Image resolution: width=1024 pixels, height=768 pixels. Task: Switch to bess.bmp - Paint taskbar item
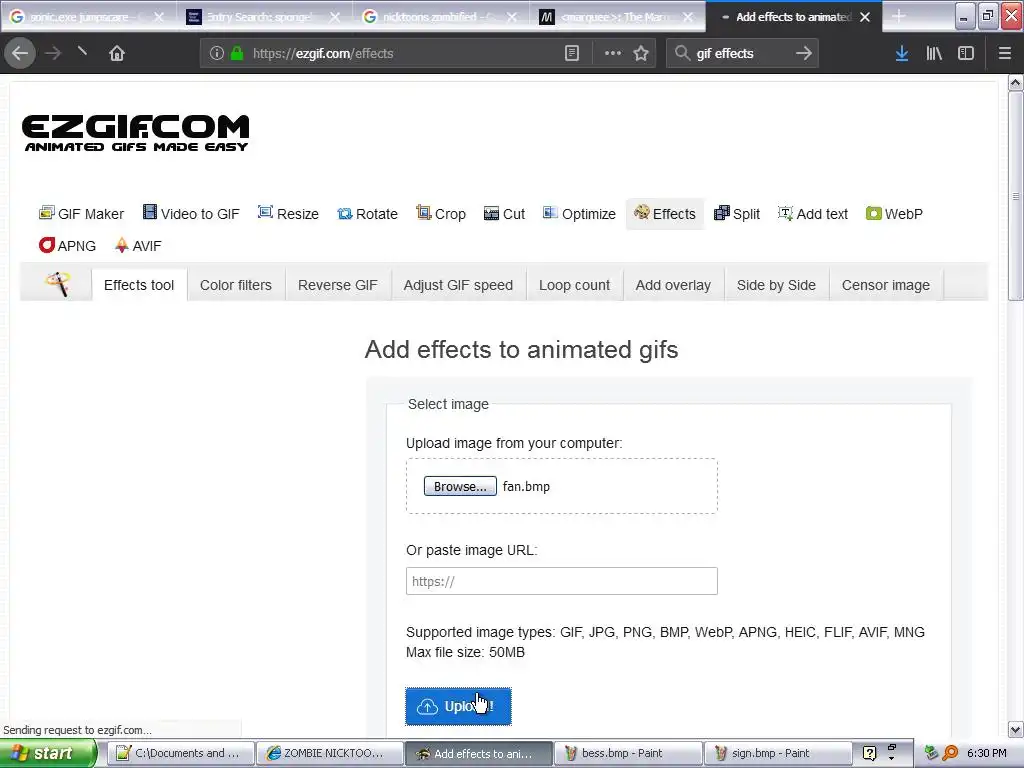tap(628, 753)
